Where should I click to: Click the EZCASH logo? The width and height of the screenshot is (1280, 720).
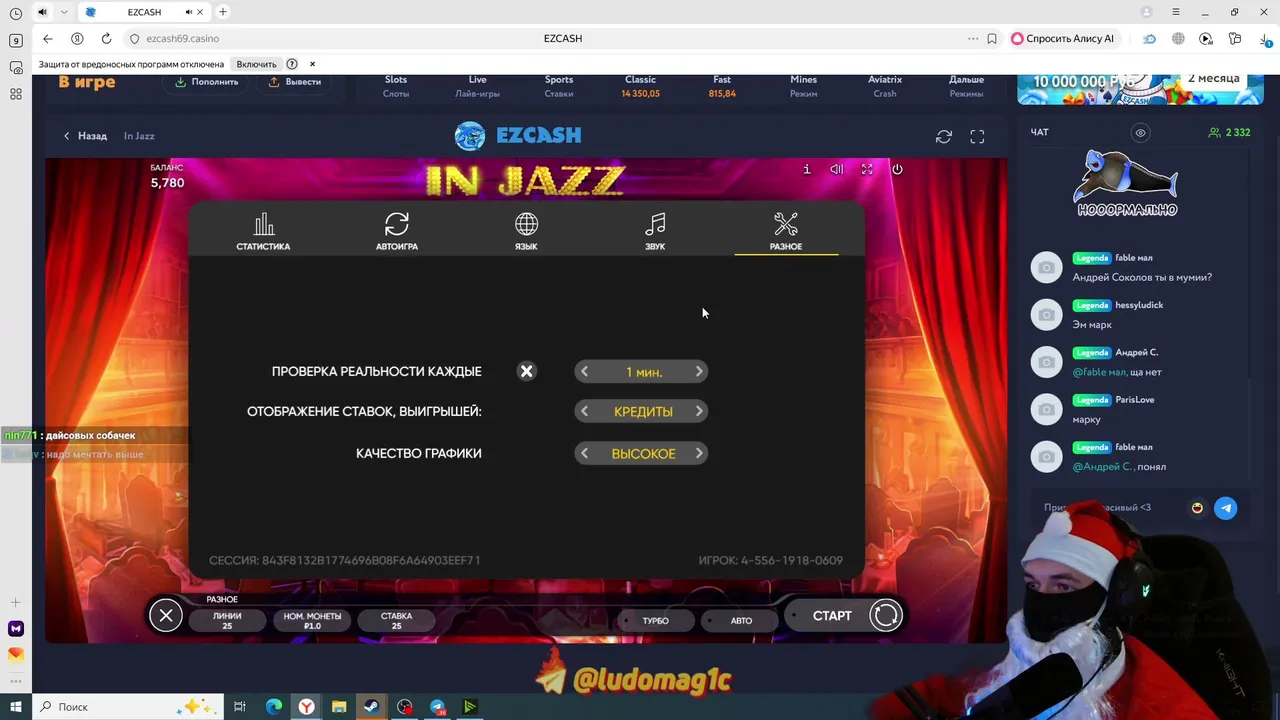(x=518, y=135)
